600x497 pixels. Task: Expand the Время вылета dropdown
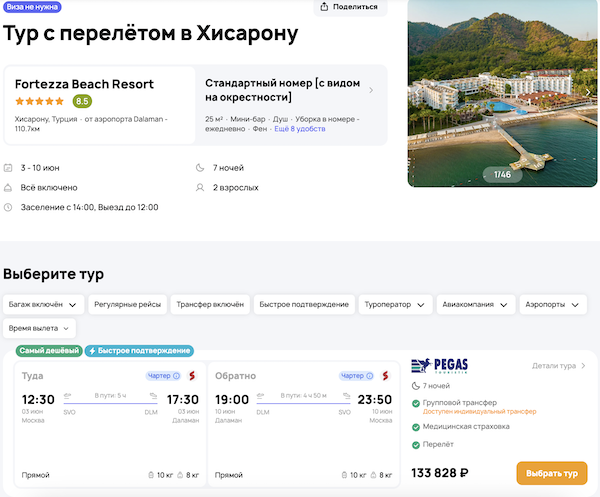[x=40, y=328]
